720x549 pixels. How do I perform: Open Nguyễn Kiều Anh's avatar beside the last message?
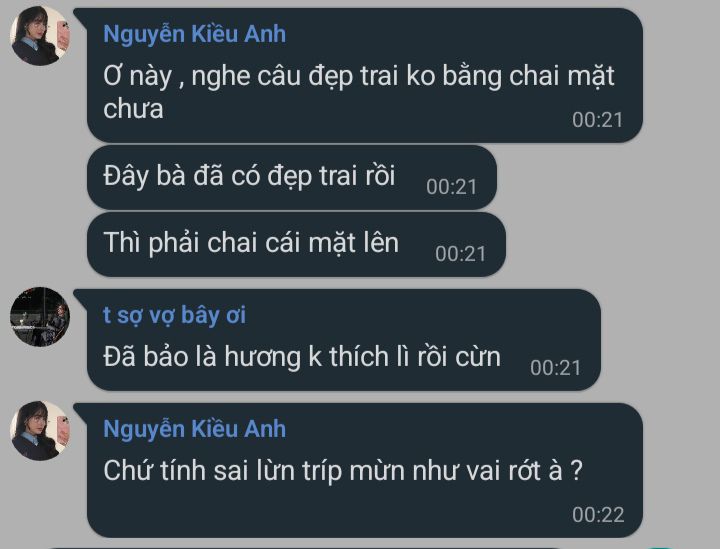click(40, 431)
